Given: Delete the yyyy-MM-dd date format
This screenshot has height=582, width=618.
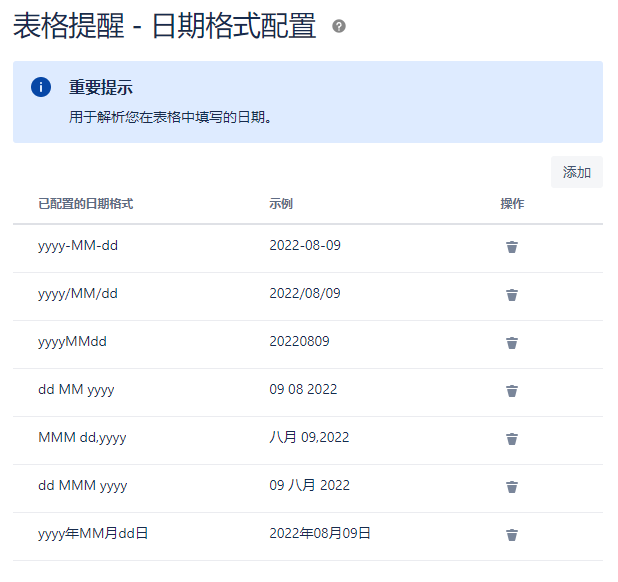Looking at the screenshot, I should coord(512,247).
